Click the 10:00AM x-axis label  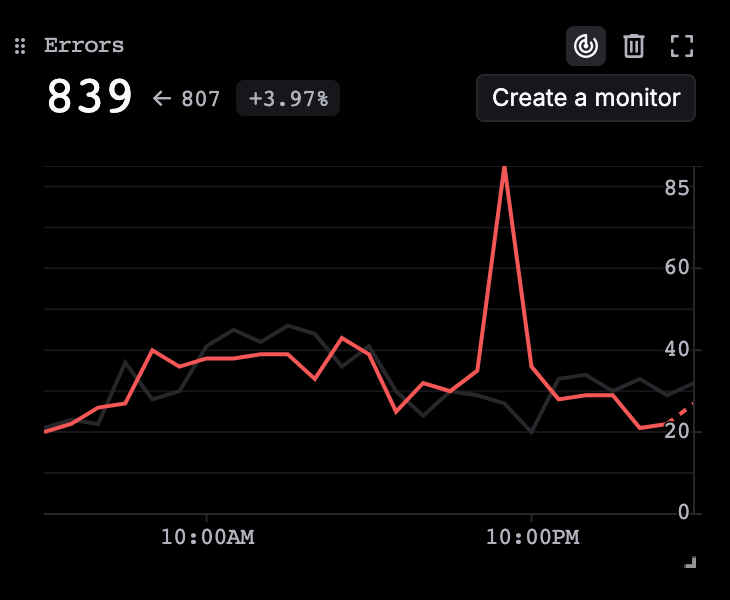click(x=208, y=537)
